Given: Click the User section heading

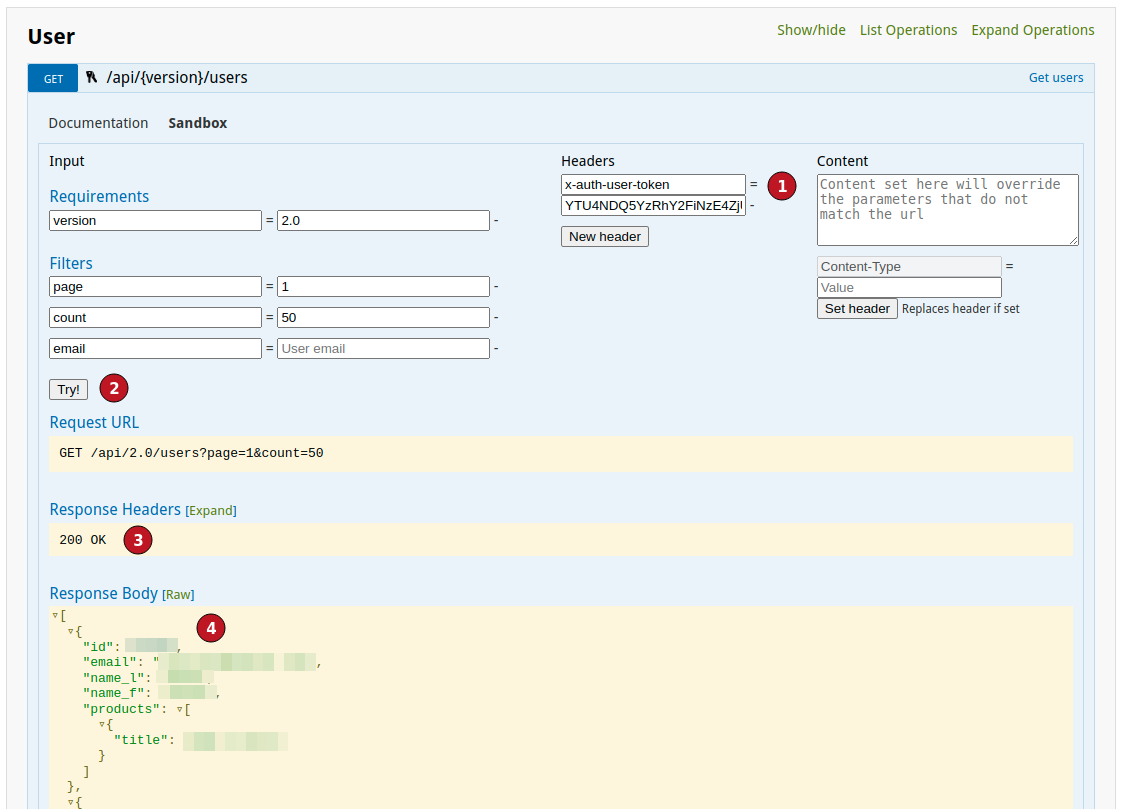Looking at the screenshot, I should pos(51,36).
